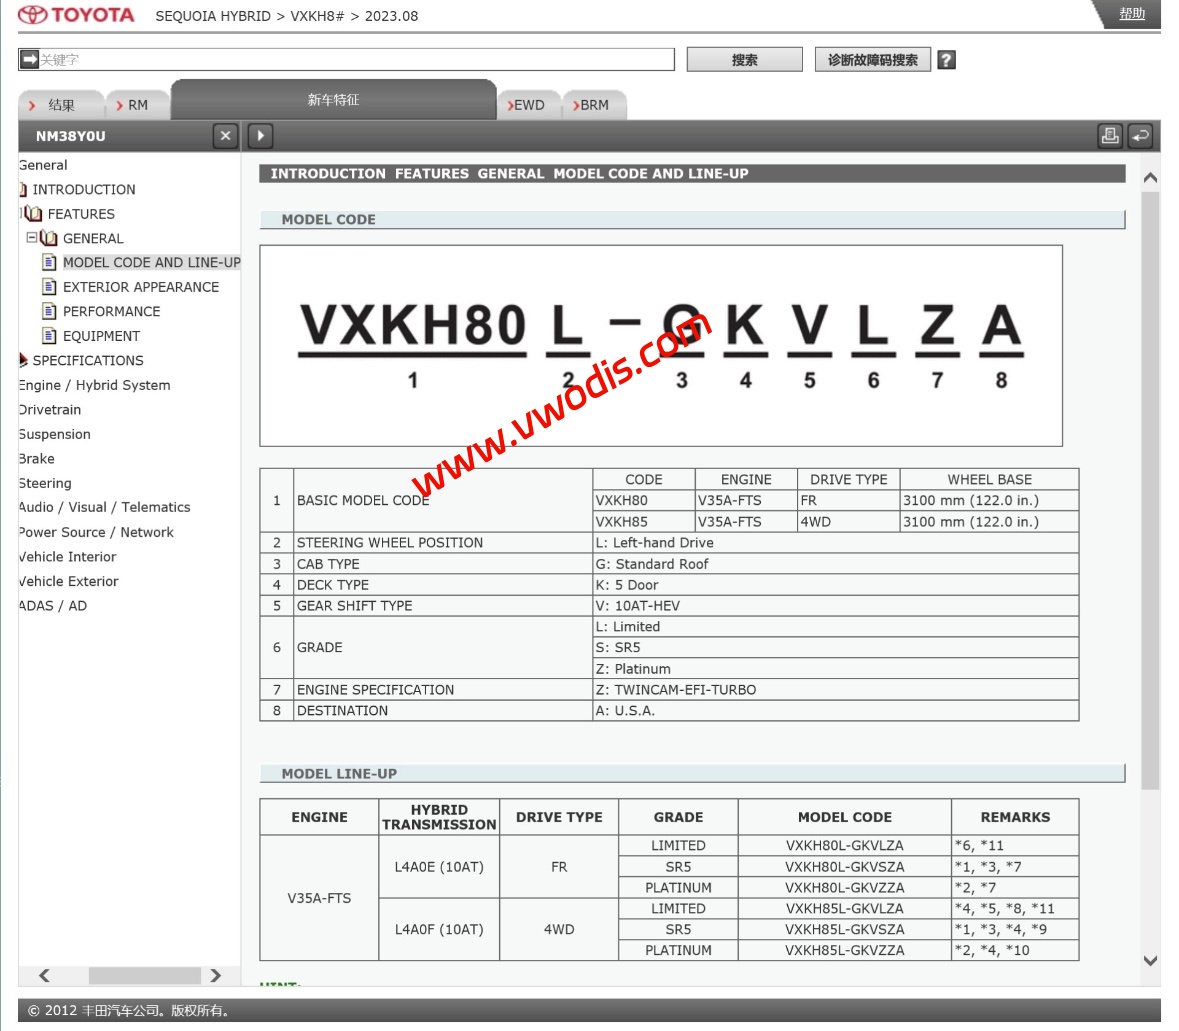Click the arrow icon beside the keyword field
The width and height of the screenshot is (1179, 1031).
(29, 59)
